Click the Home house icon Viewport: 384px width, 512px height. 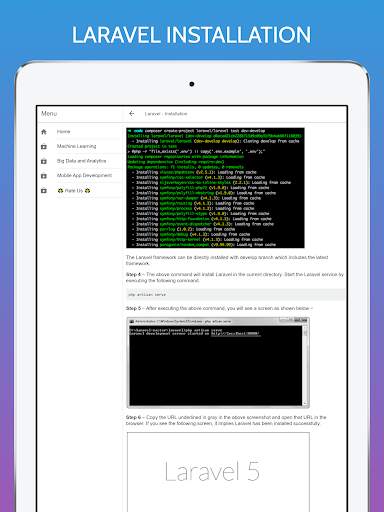coord(44,132)
